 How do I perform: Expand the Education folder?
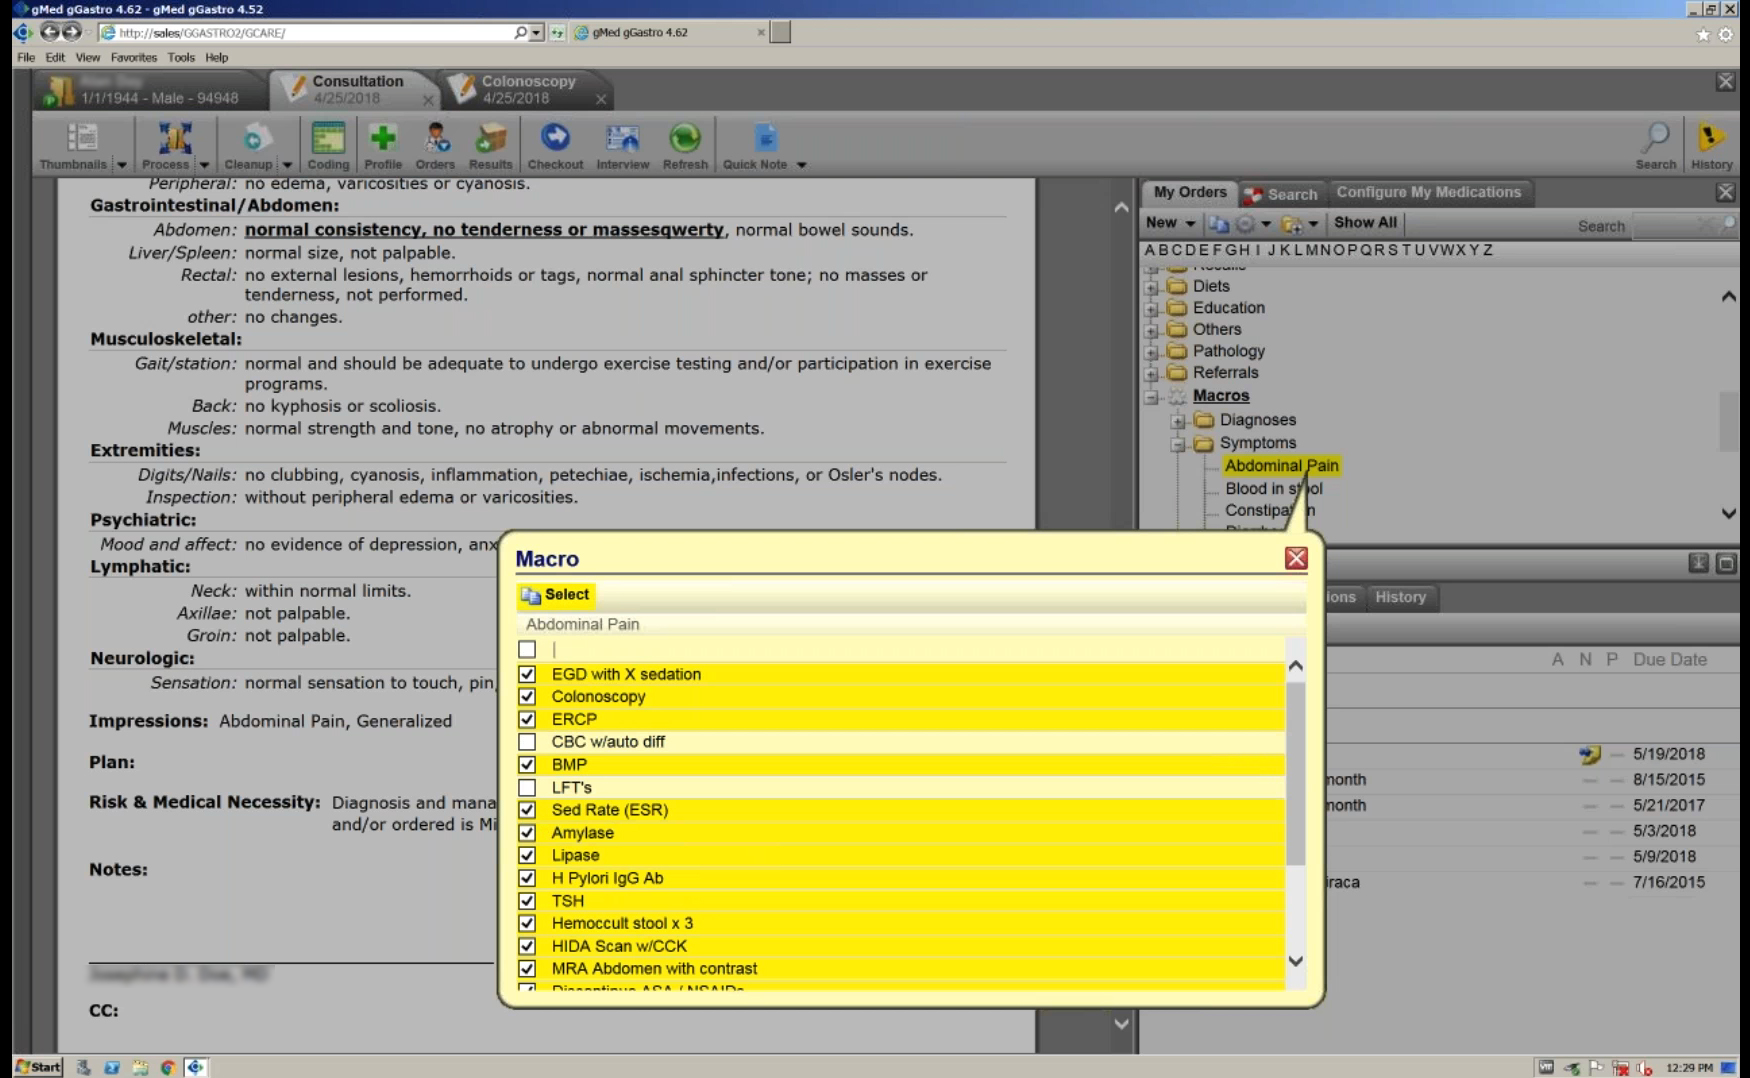[x=1151, y=309]
